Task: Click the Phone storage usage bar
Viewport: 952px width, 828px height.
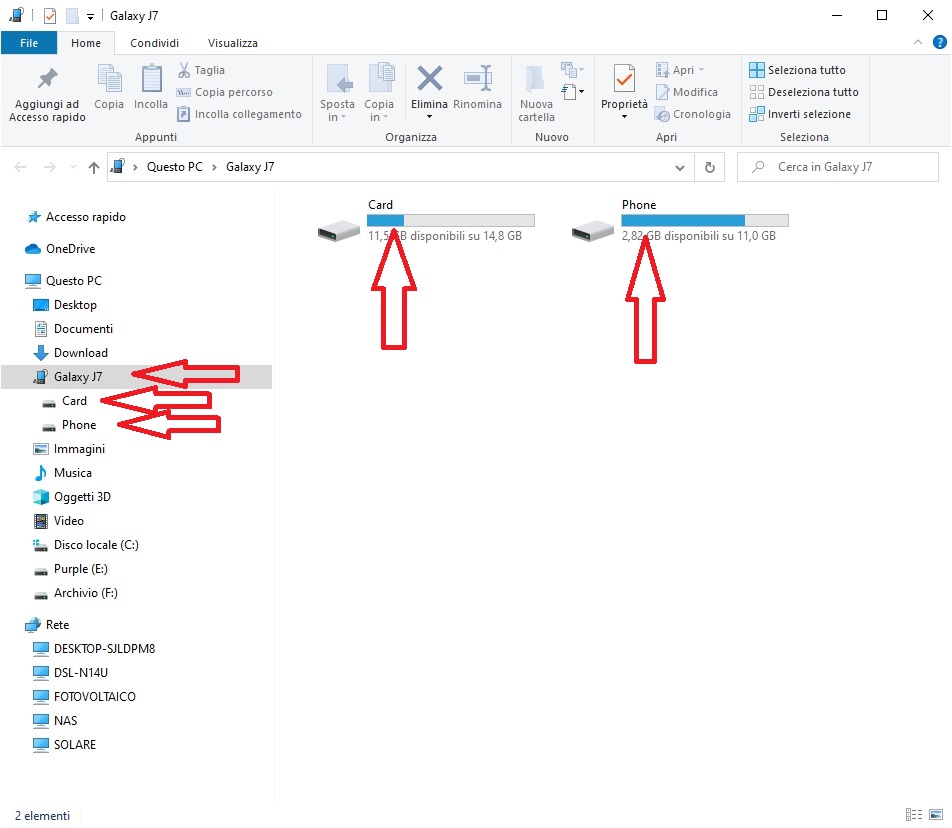Action: 704,220
